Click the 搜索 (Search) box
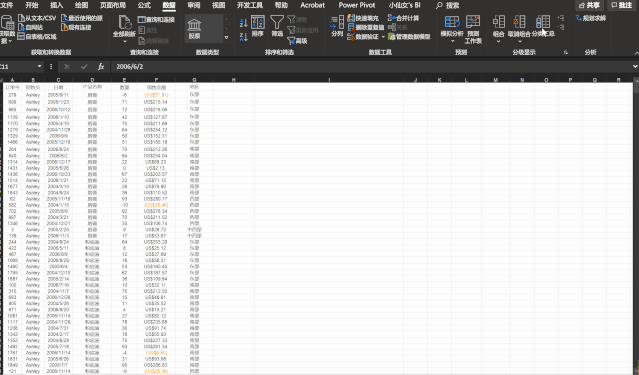 [x=448, y=5]
